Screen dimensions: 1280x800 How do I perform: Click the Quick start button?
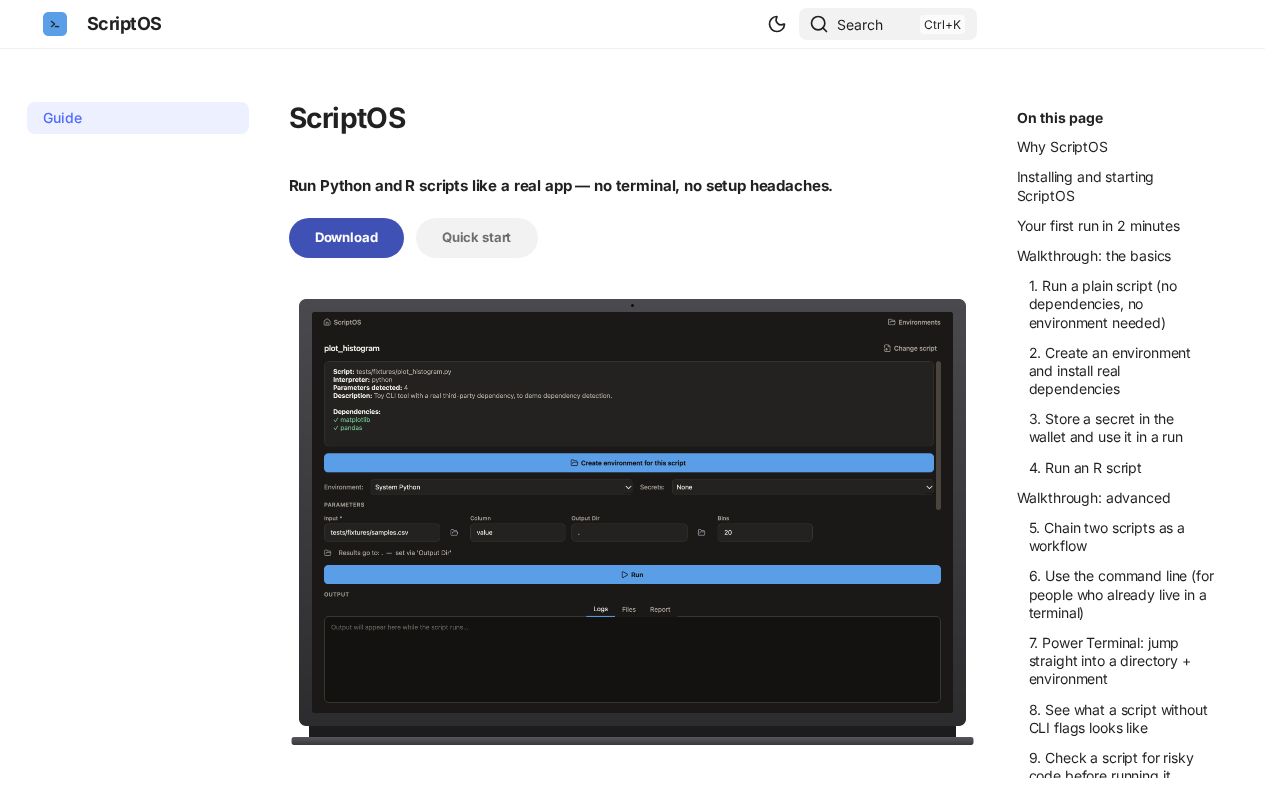[476, 238]
